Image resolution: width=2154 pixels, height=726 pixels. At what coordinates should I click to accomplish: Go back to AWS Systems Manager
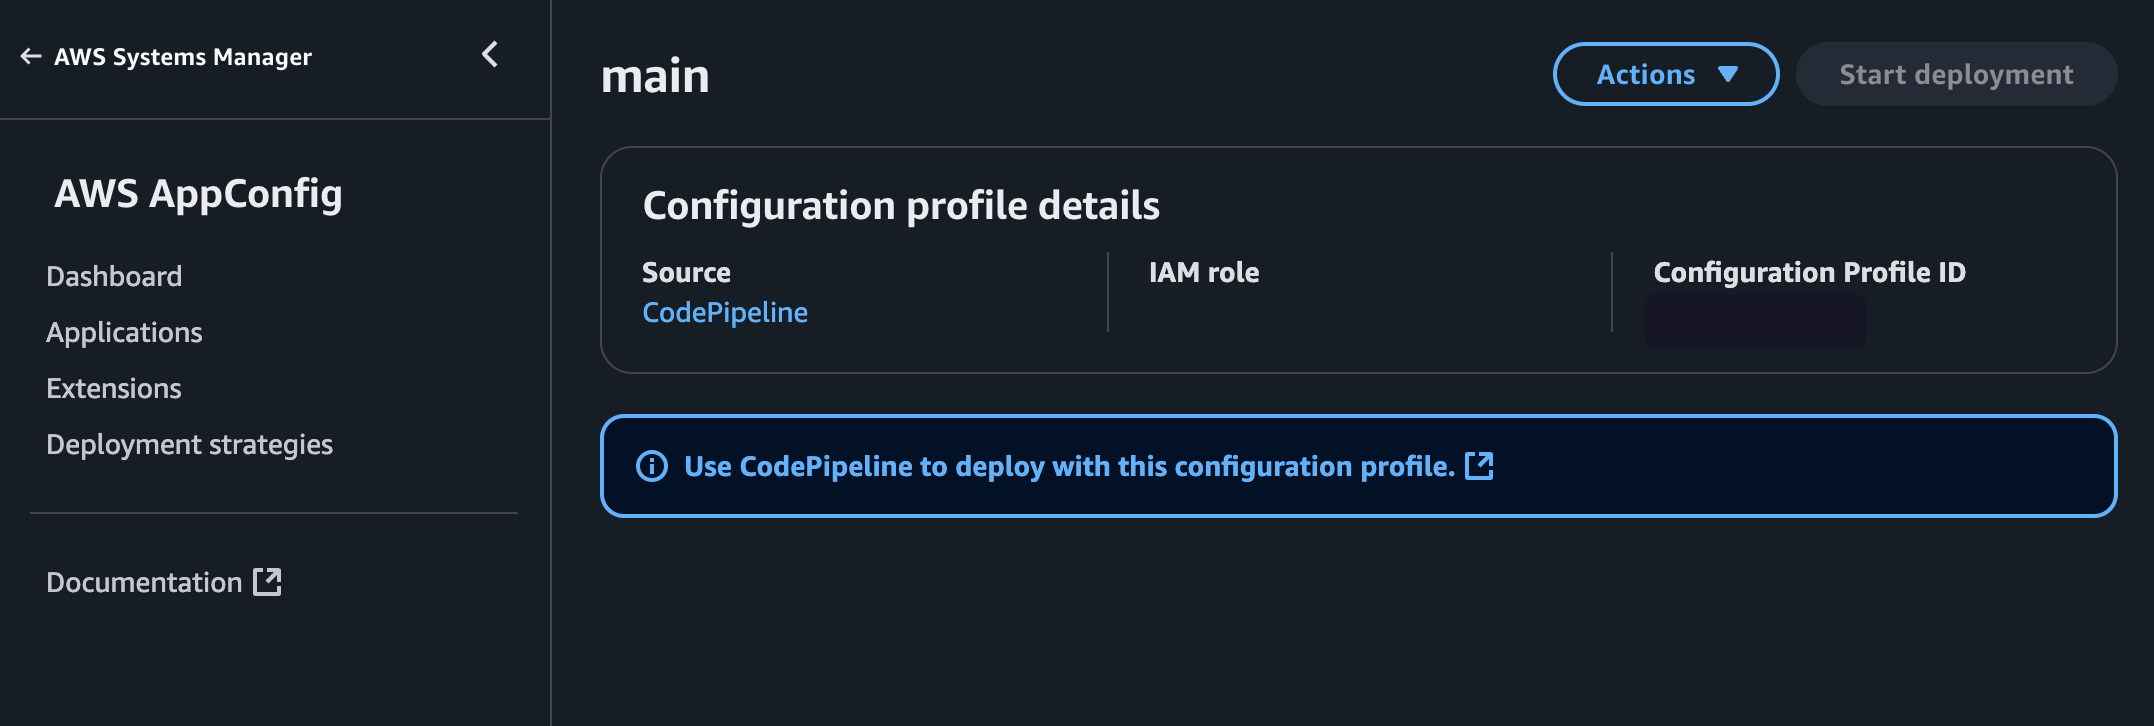click(x=182, y=57)
